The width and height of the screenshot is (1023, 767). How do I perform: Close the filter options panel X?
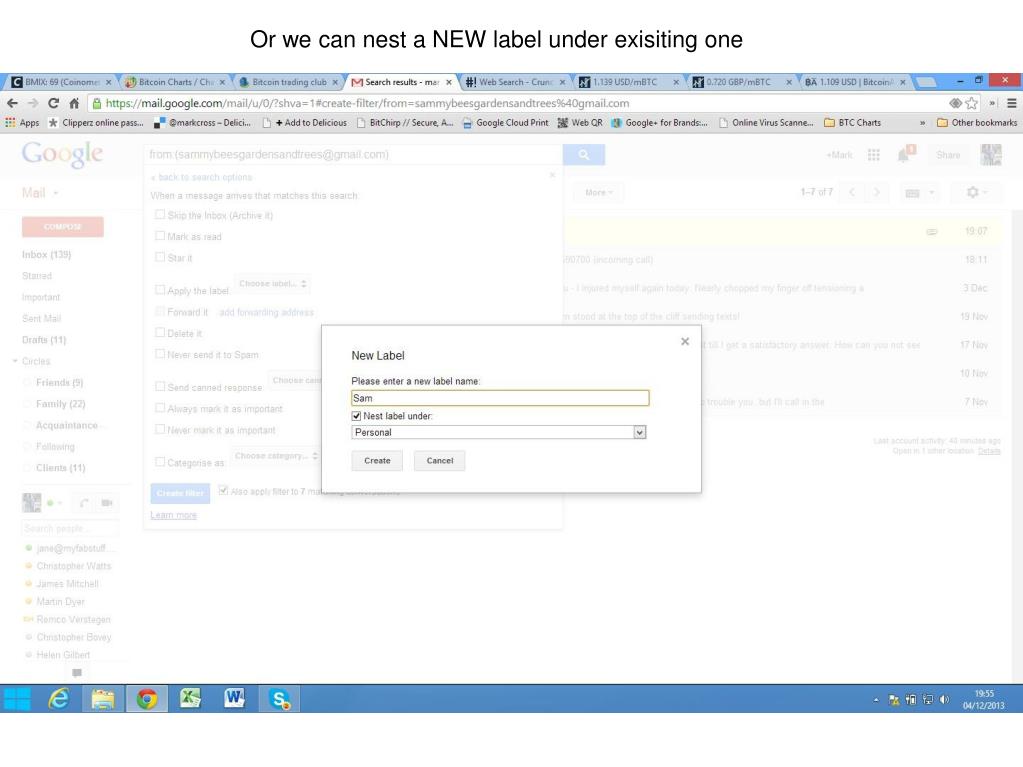tap(553, 175)
